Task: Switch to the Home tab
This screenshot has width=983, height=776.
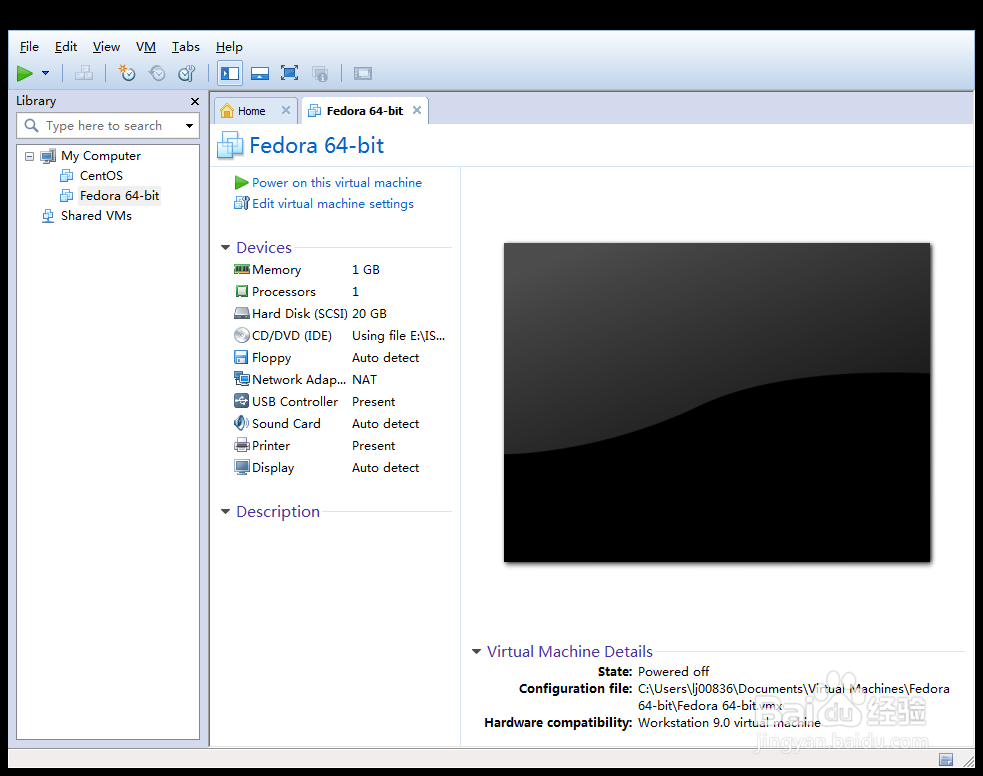Action: click(251, 111)
